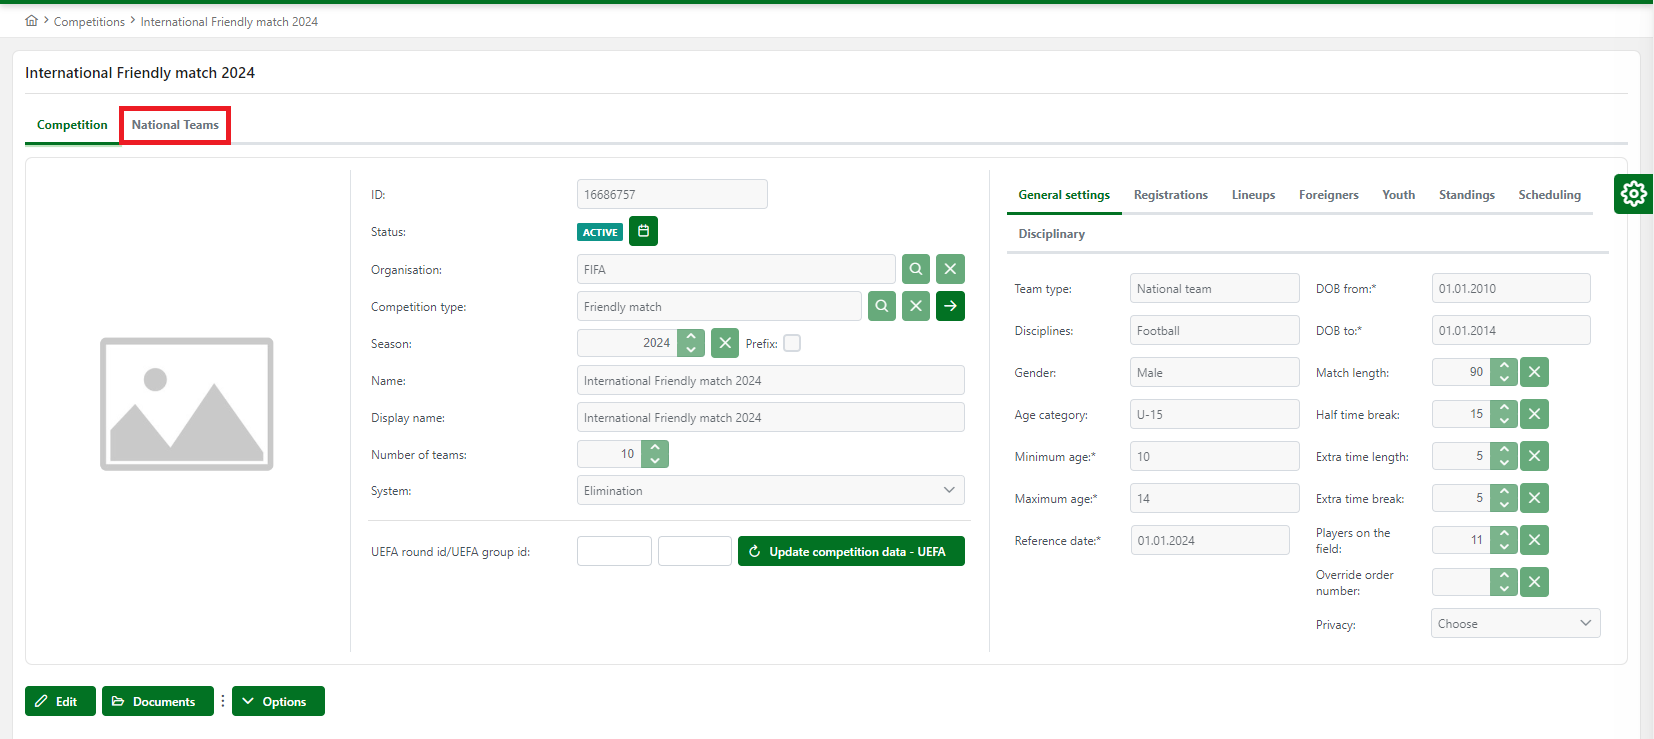Open Competitions breadcrumb link
This screenshot has height=739, width=1654.
89,22
